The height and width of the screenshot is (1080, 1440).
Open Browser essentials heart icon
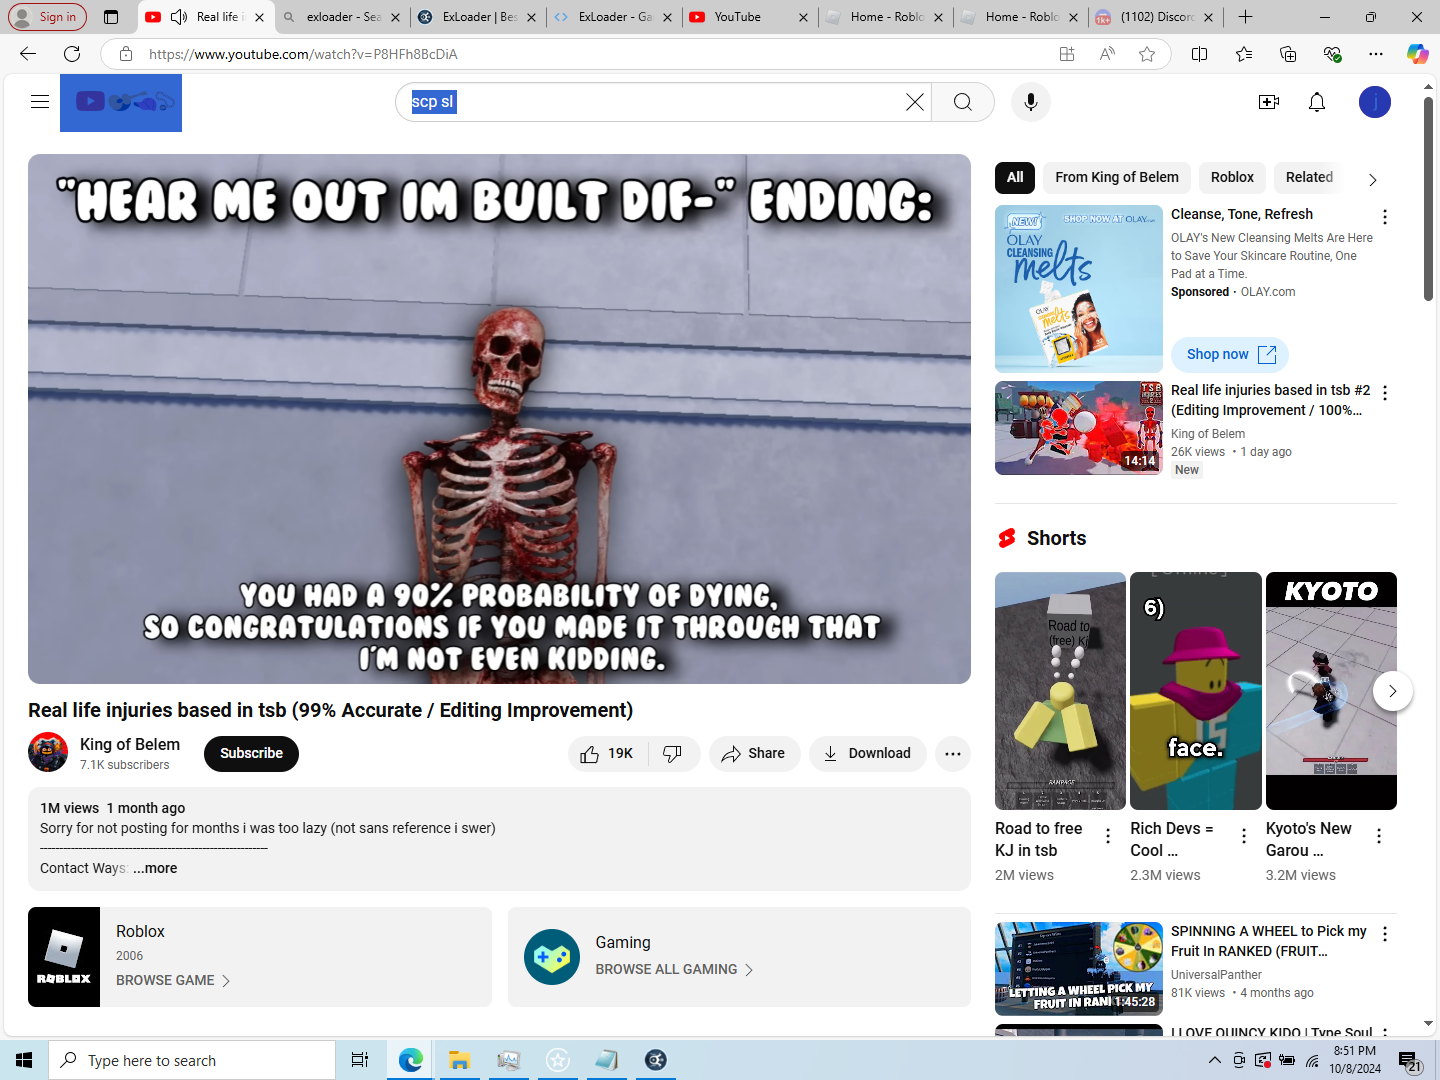(1332, 54)
